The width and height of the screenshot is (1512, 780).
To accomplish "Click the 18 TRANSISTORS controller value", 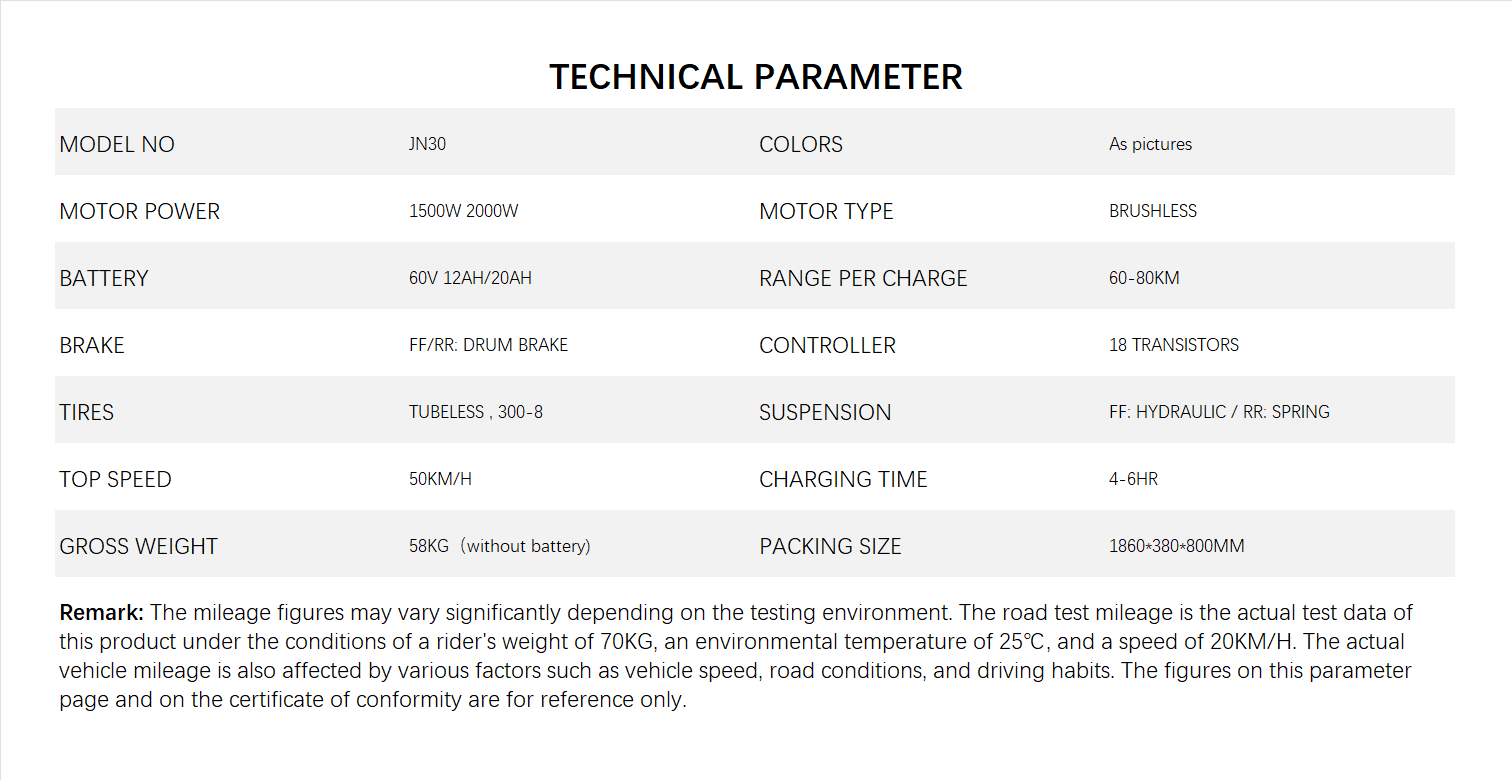I will (1173, 345).
